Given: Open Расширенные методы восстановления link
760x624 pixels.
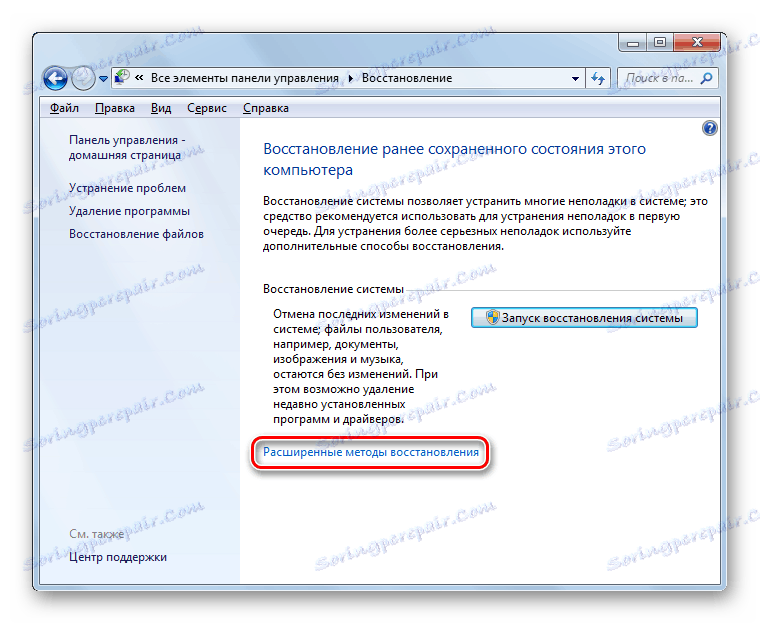Looking at the screenshot, I should 371,452.
